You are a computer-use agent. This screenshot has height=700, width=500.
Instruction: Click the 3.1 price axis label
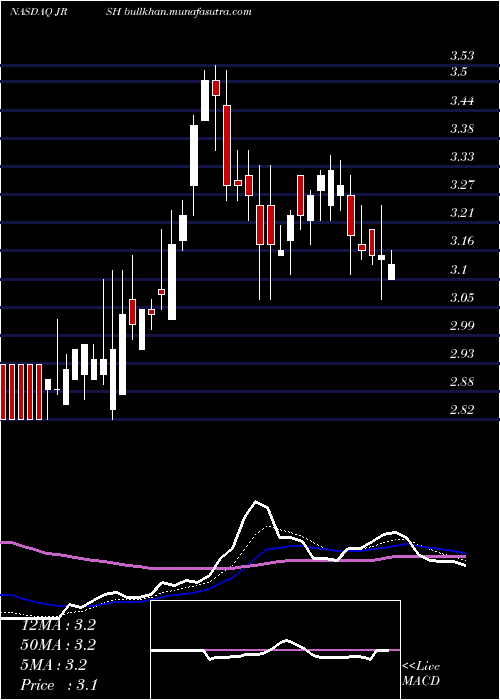(x=458, y=270)
